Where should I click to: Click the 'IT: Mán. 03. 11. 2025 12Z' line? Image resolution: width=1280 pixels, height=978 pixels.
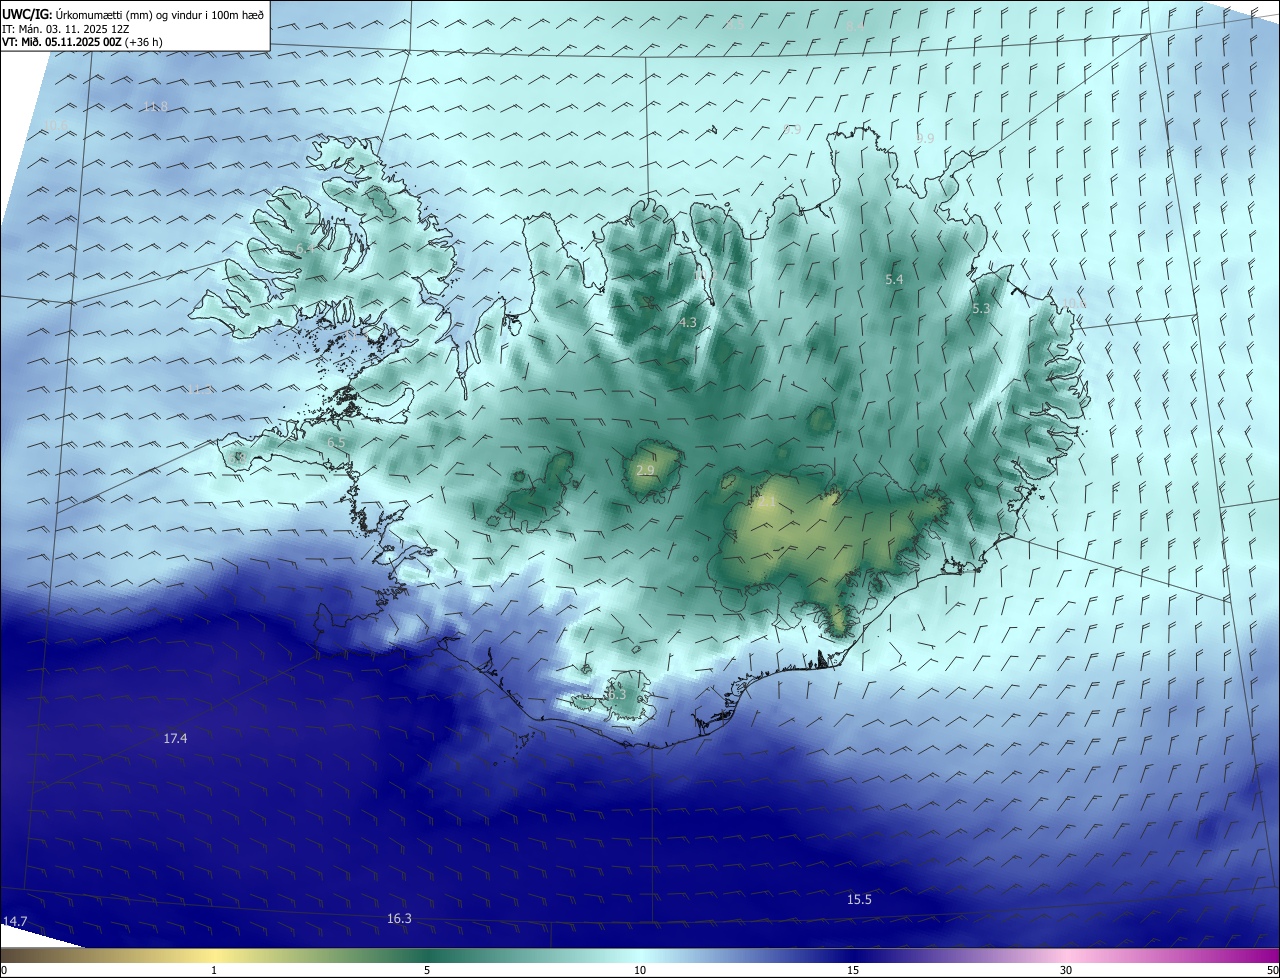66,29
